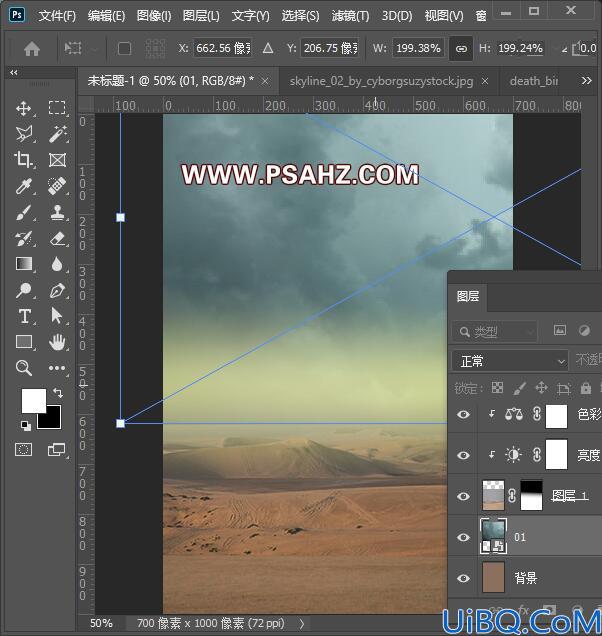Click the X position input field
The width and height of the screenshot is (602, 636).
click(x=223, y=49)
